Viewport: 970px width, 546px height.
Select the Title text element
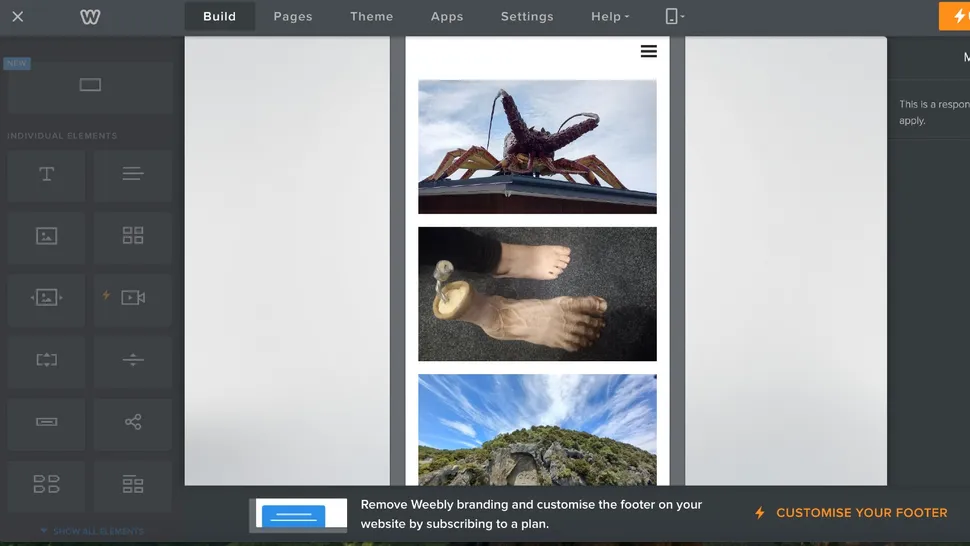click(x=47, y=175)
